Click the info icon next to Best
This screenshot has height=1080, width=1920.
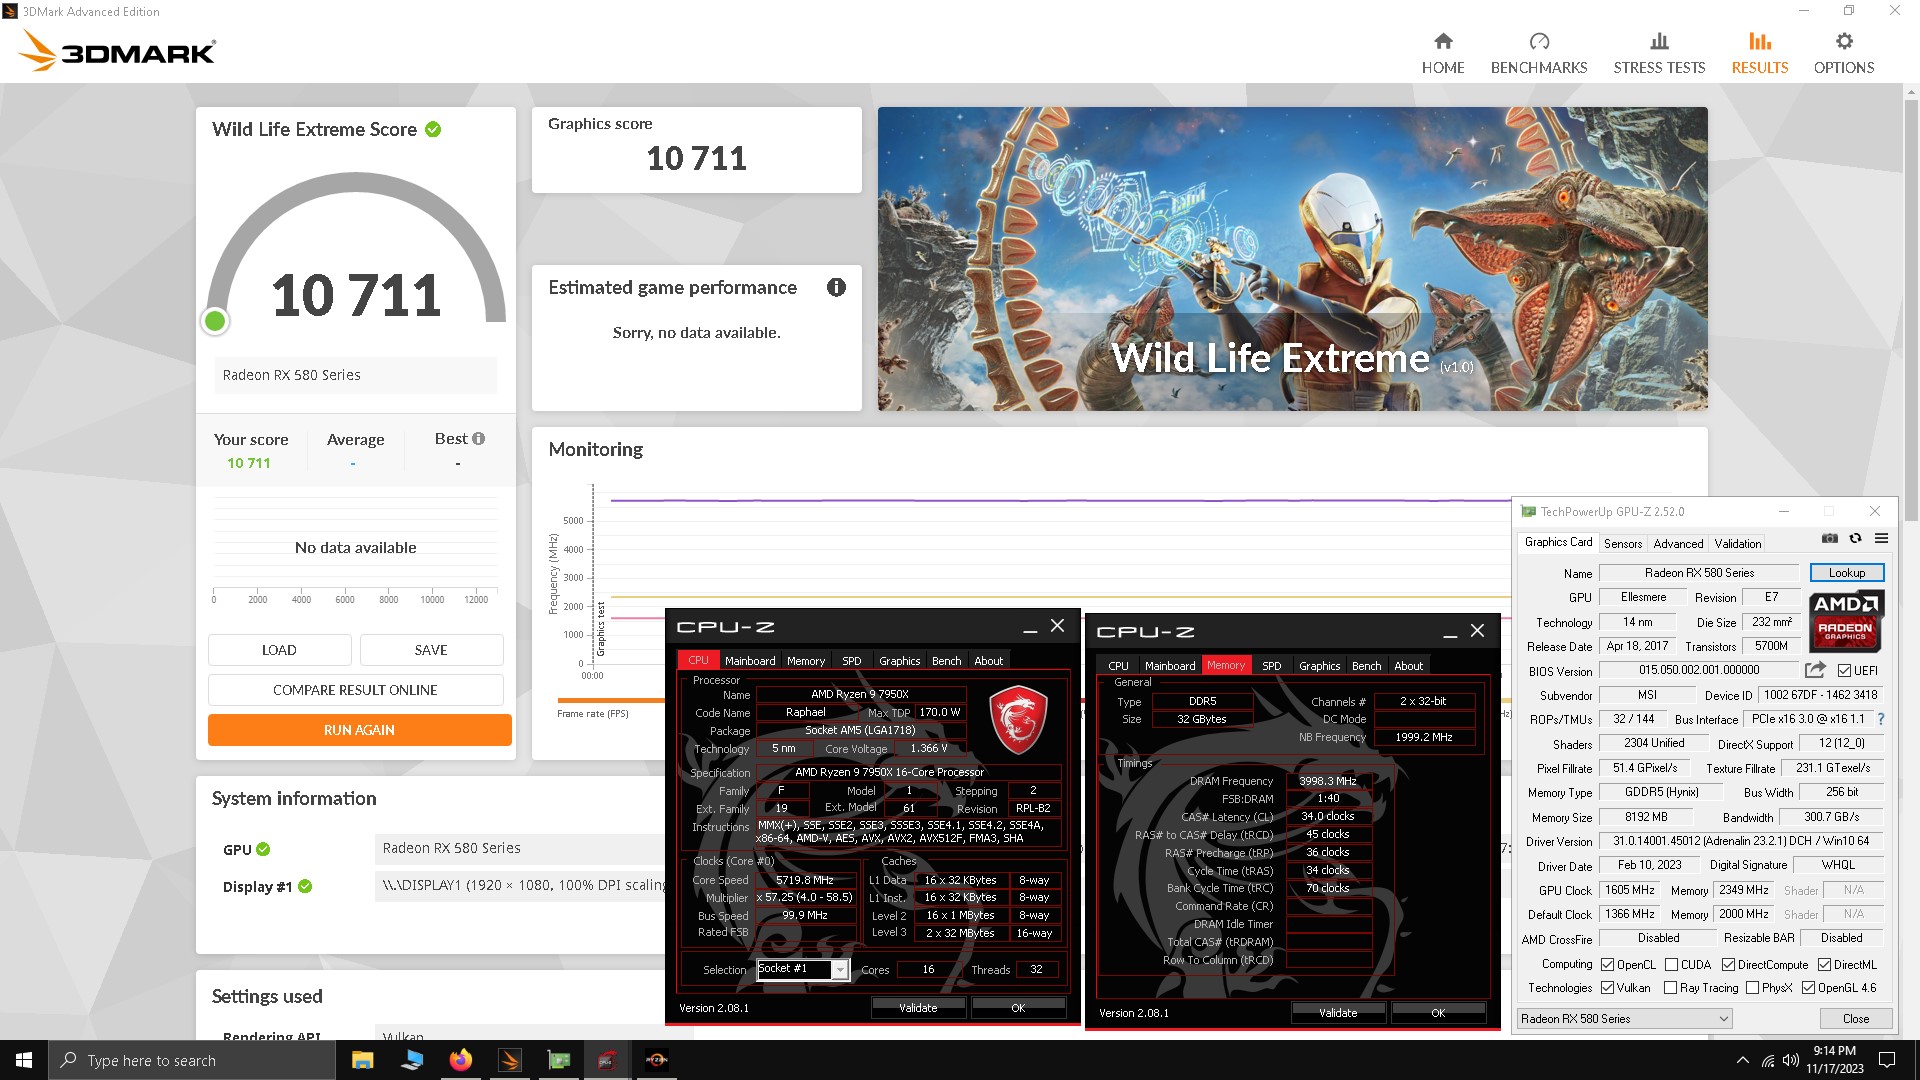479,439
